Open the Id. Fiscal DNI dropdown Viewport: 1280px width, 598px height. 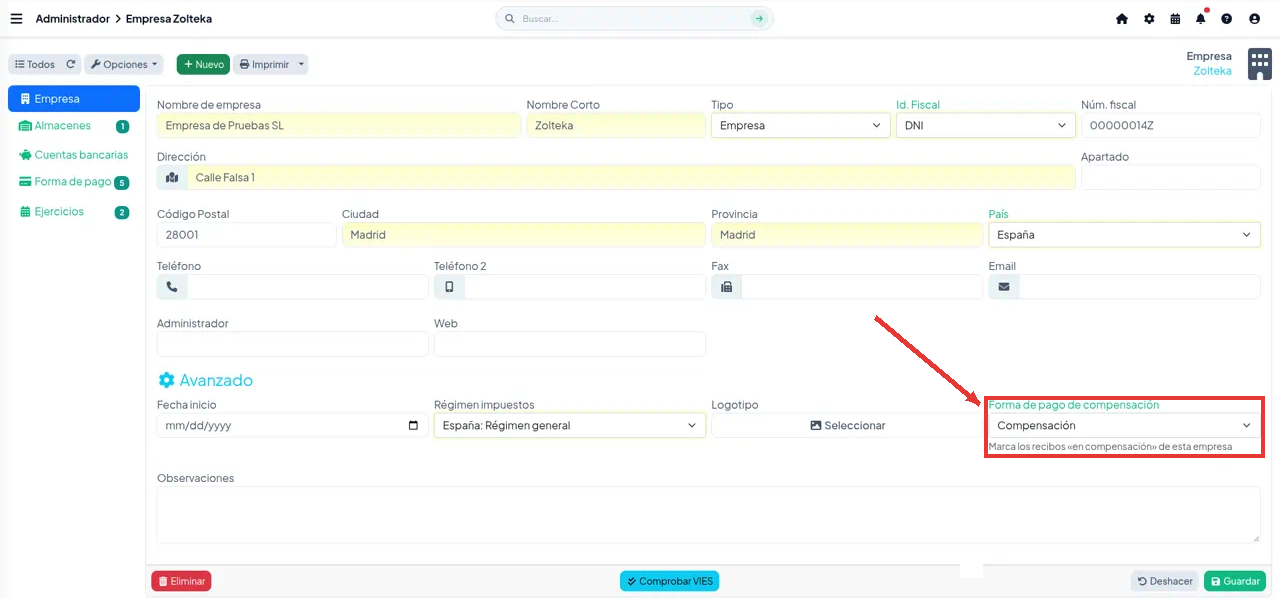click(985, 125)
